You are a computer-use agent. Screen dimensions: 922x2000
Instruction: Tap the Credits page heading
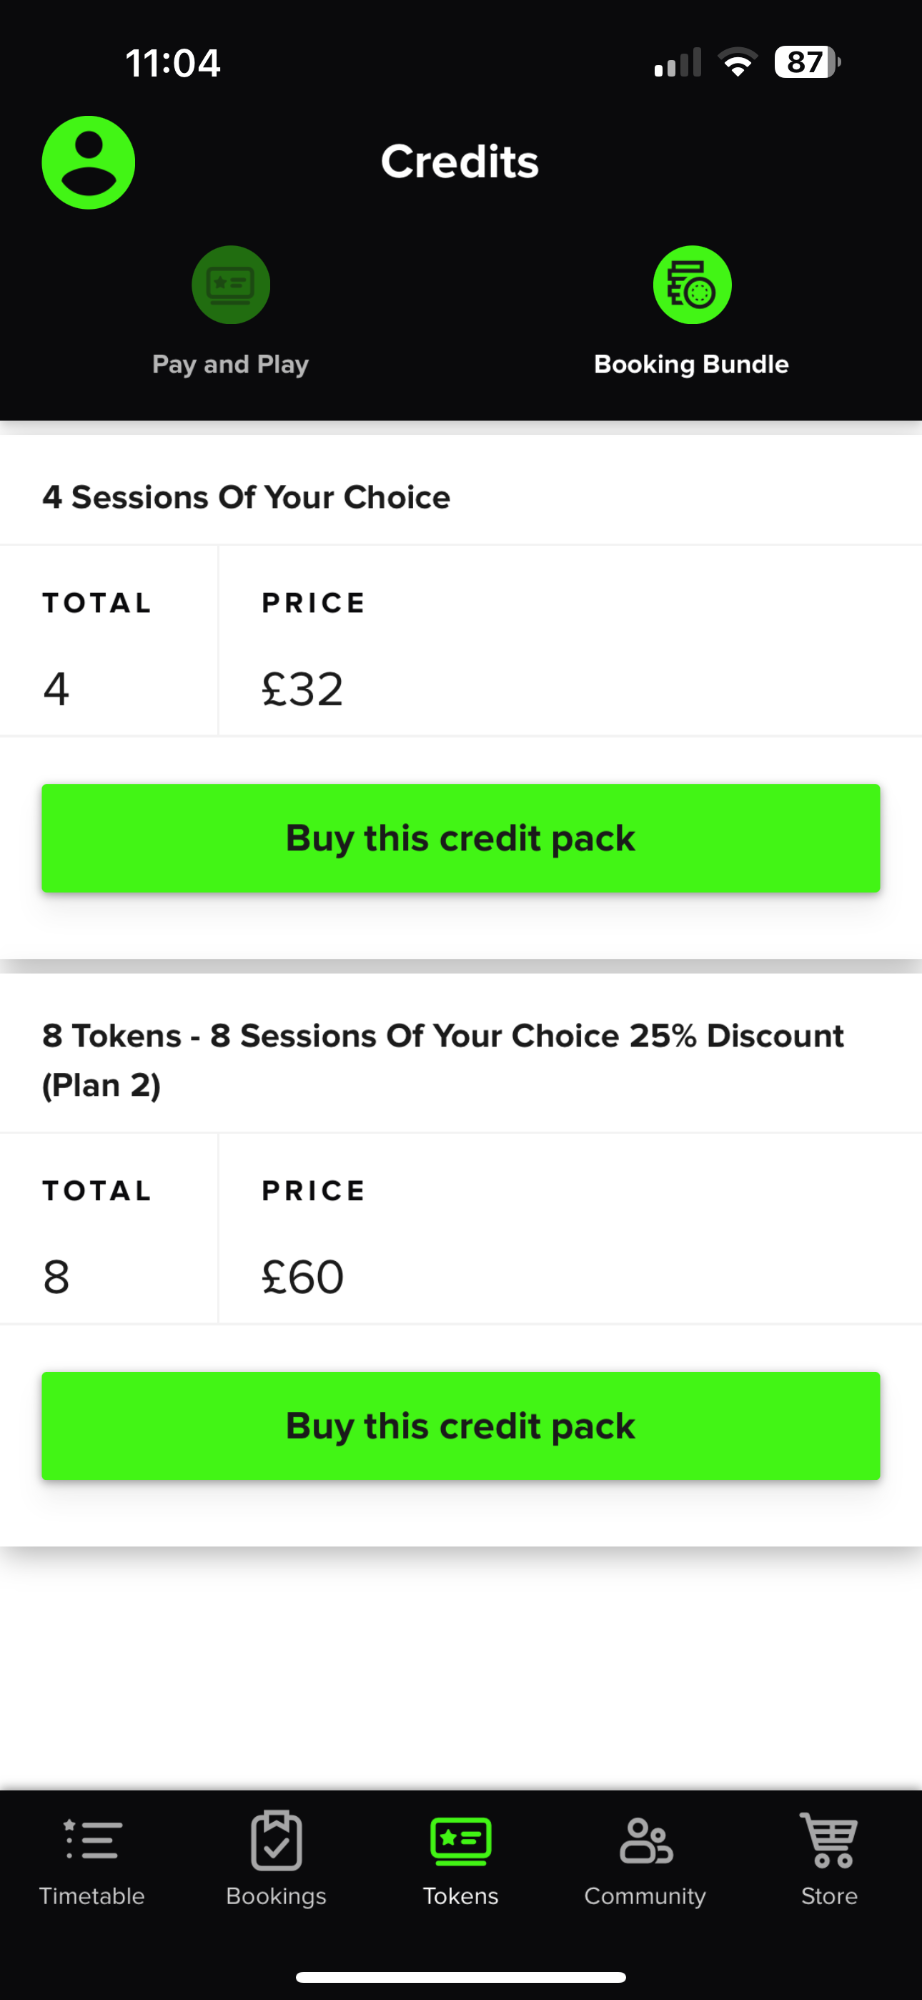(460, 162)
